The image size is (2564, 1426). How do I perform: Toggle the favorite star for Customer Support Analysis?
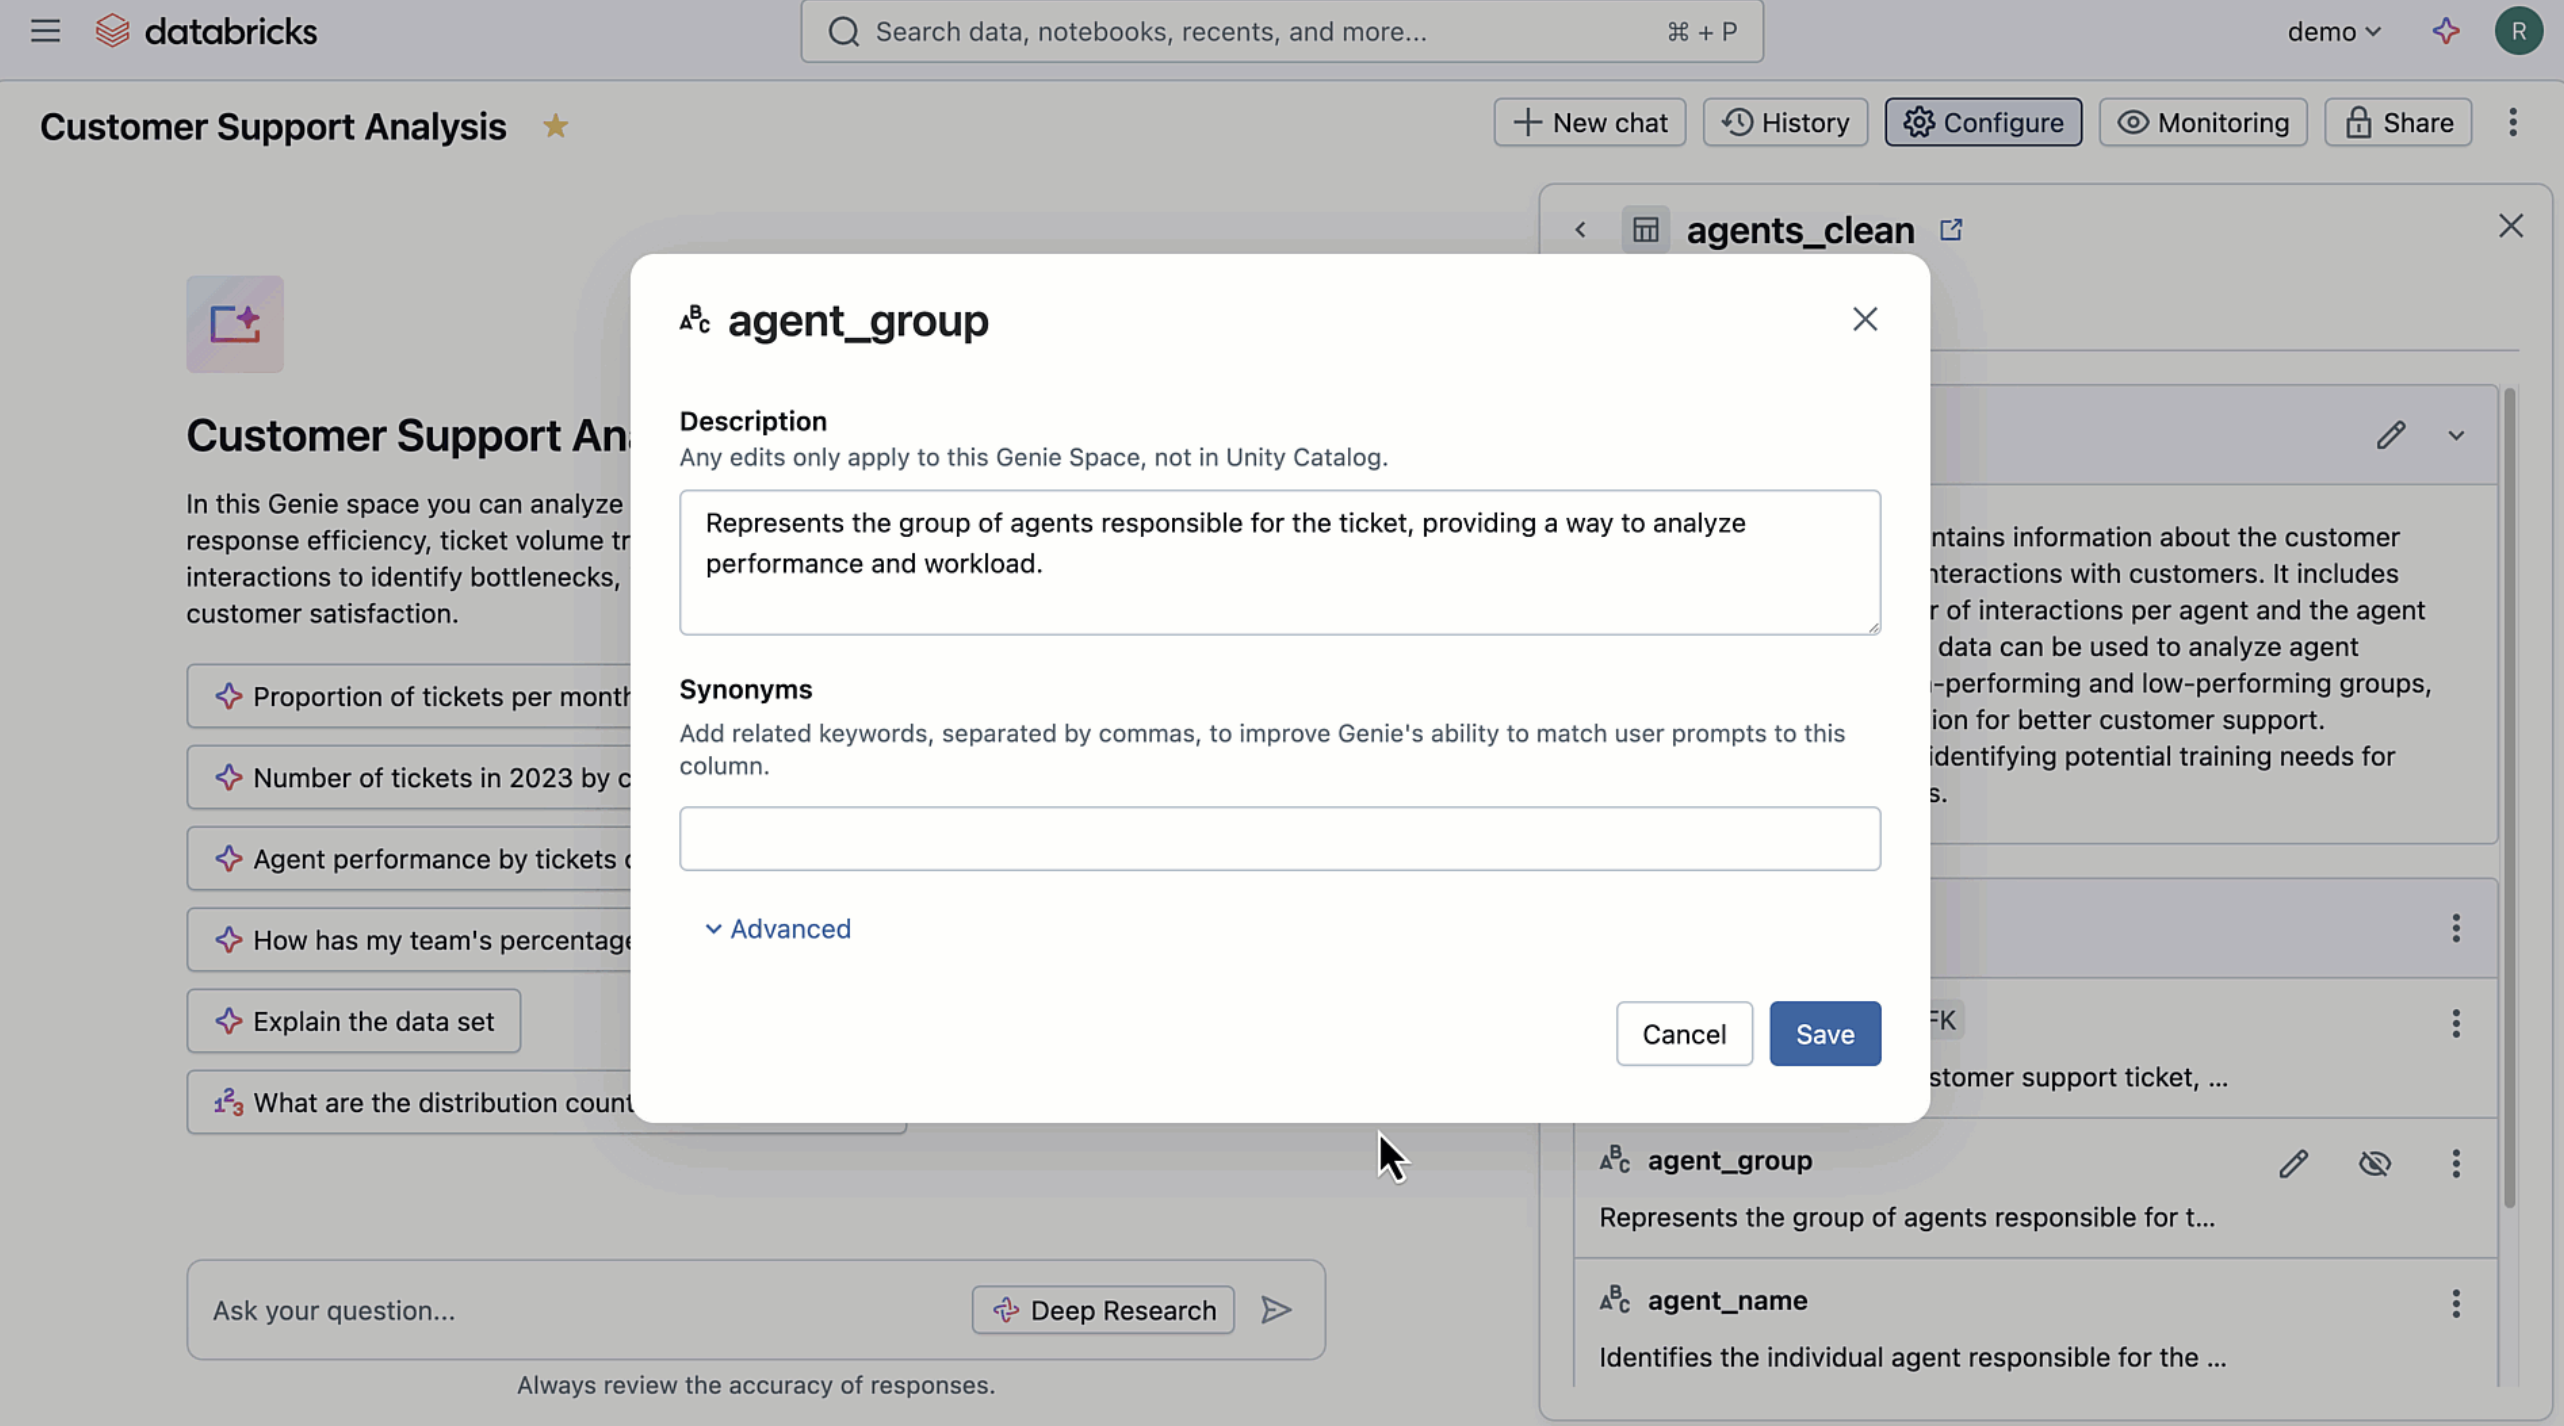click(555, 126)
